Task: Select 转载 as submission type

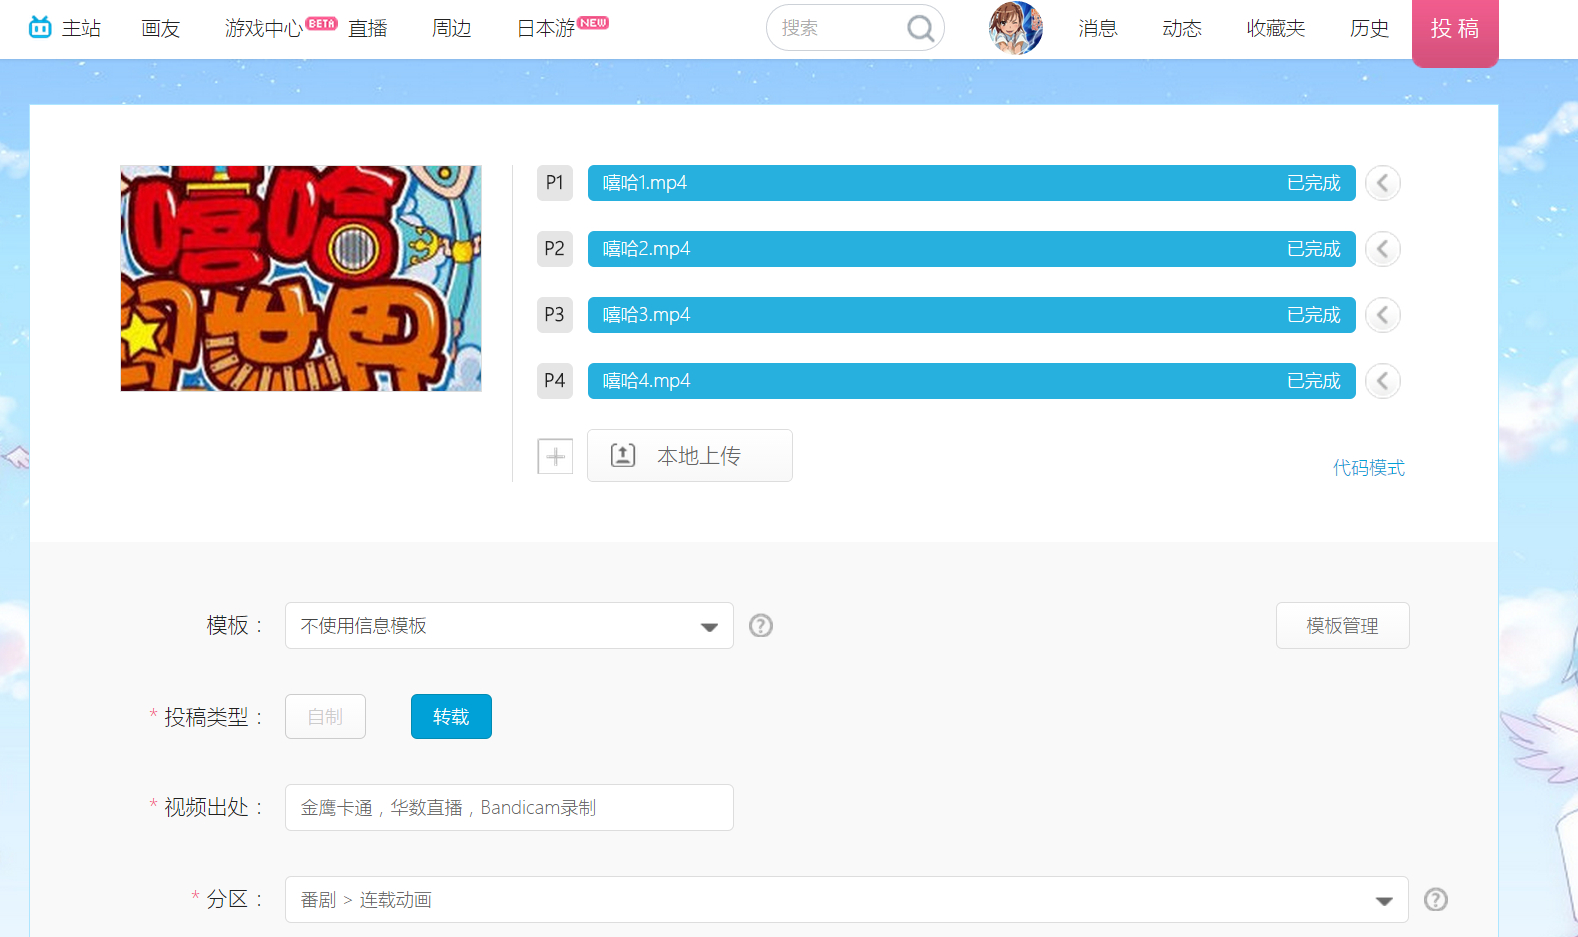Action: [x=451, y=716]
